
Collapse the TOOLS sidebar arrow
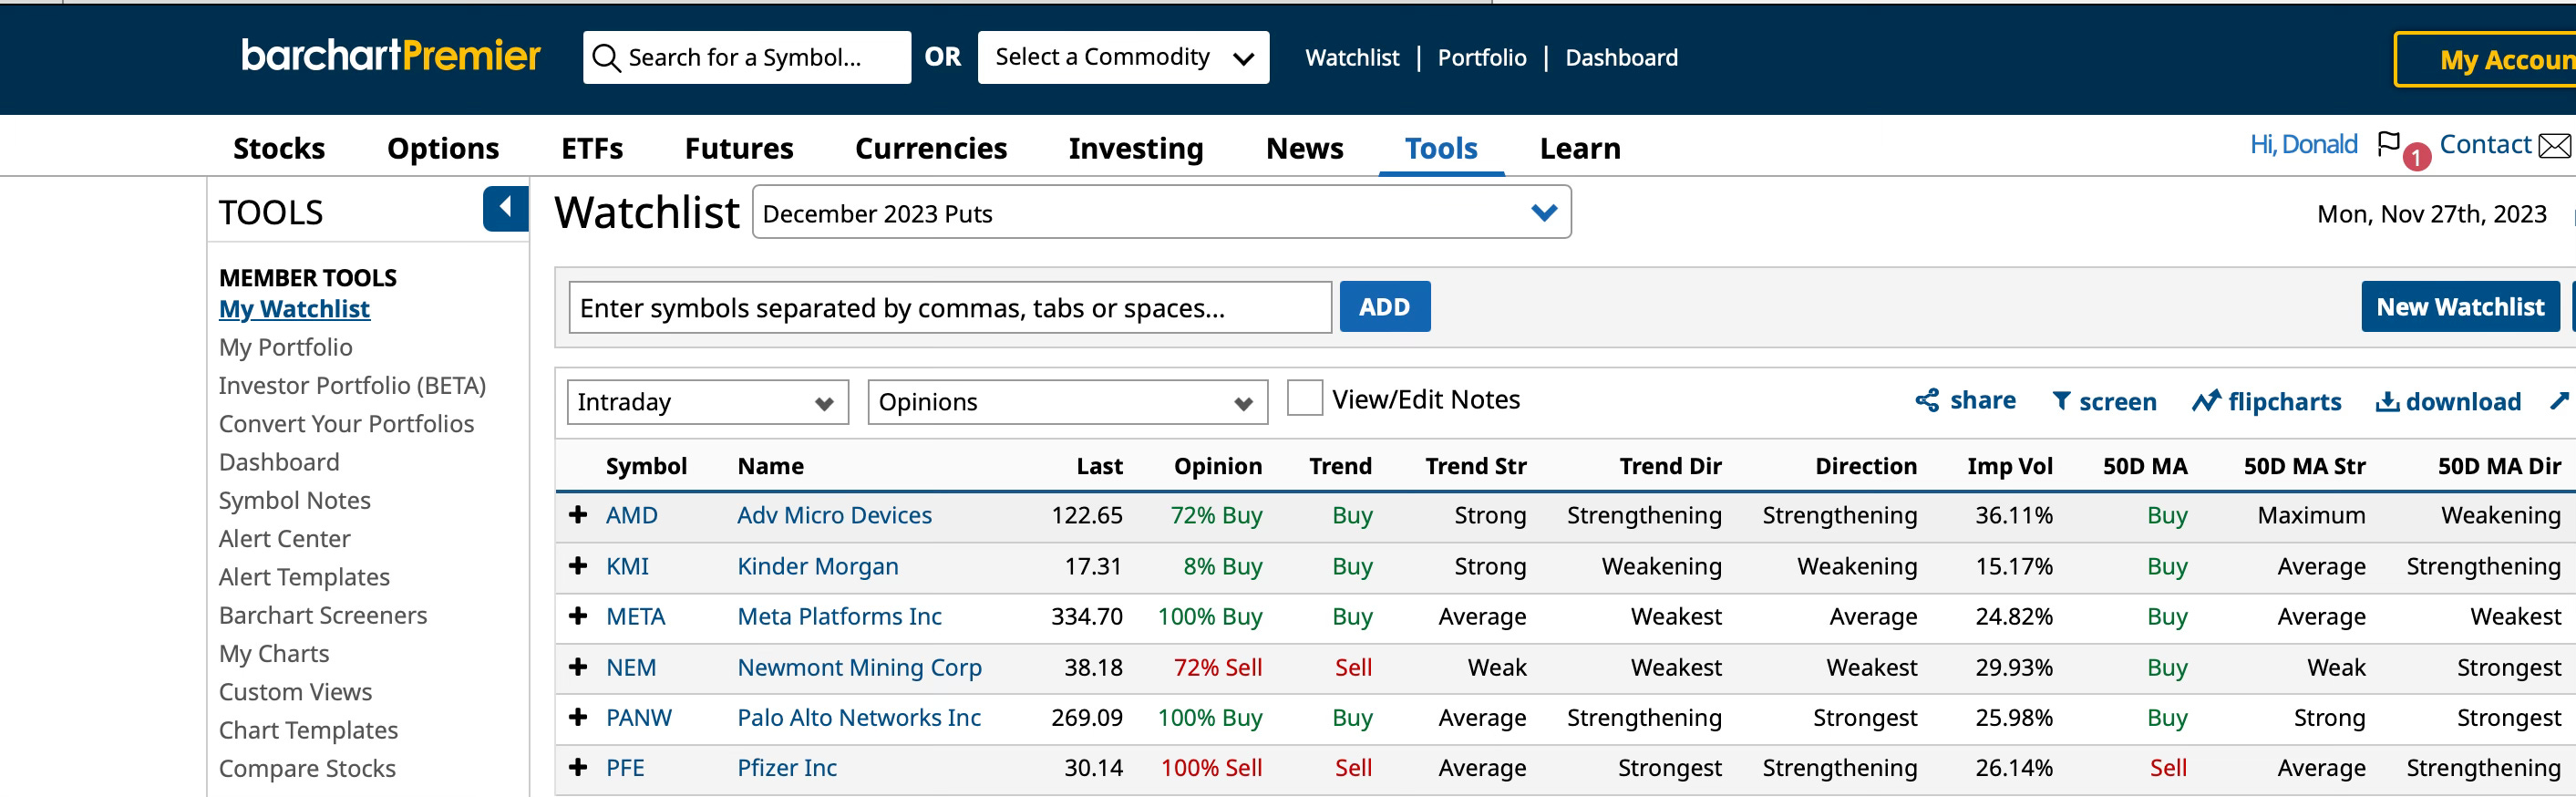pos(505,208)
